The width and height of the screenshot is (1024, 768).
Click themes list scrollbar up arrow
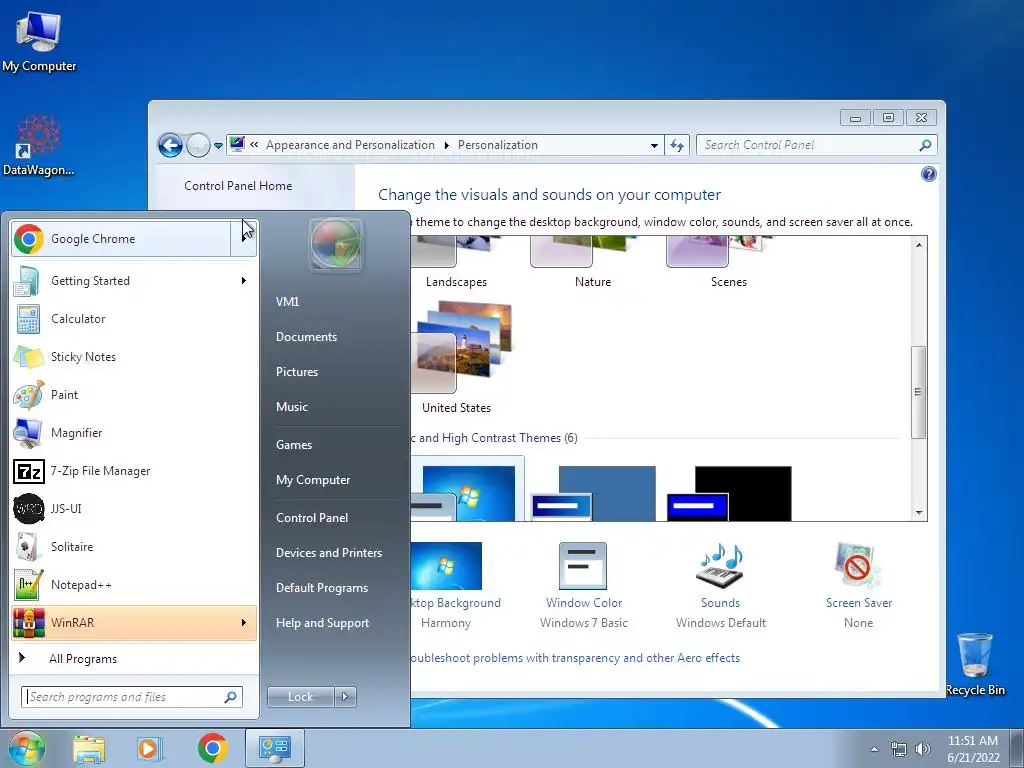click(x=919, y=245)
